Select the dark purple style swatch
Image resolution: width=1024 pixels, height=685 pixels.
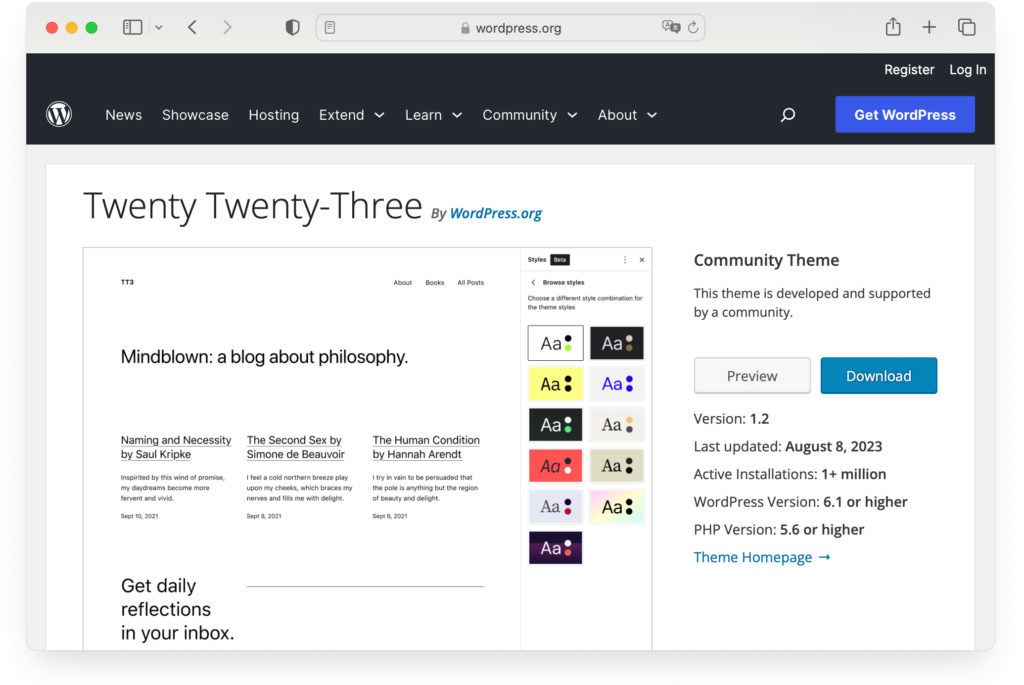(x=555, y=547)
